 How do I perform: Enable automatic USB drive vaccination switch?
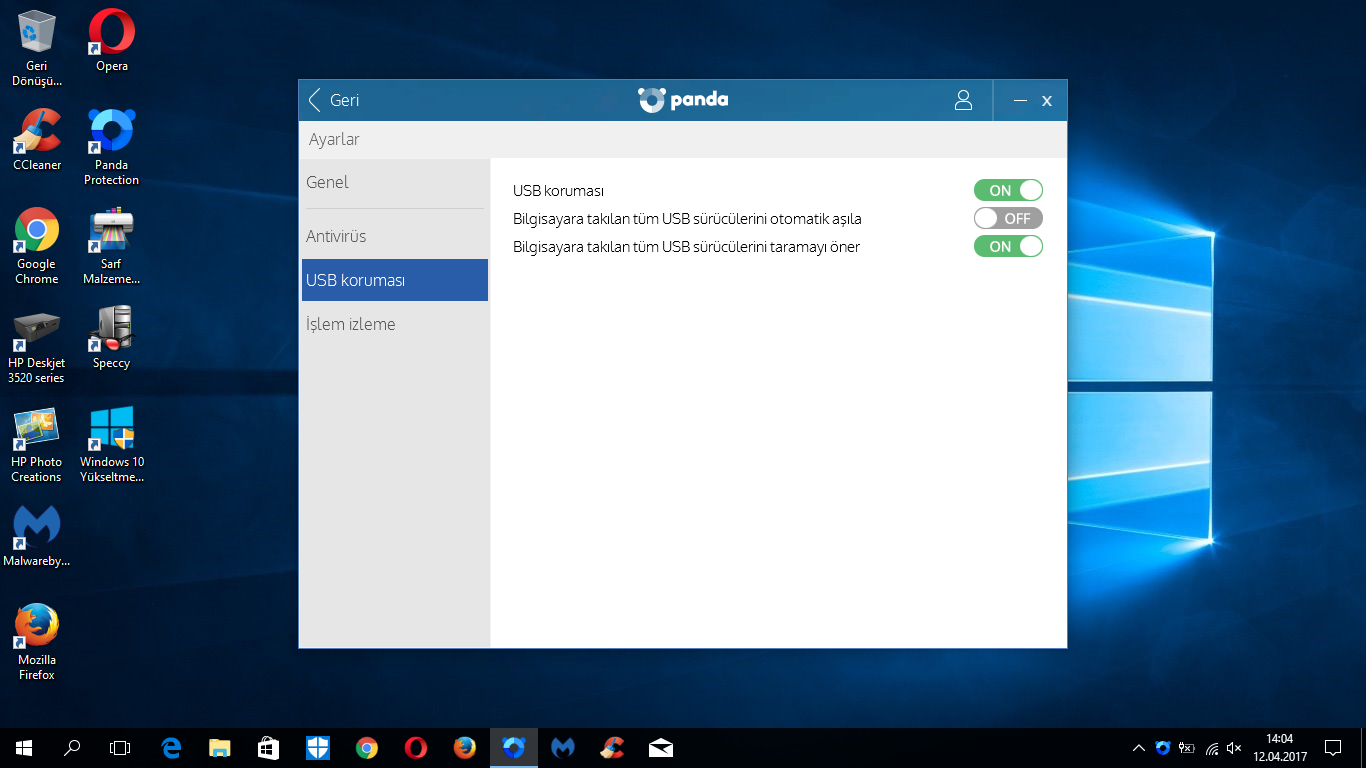coord(1008,218)
